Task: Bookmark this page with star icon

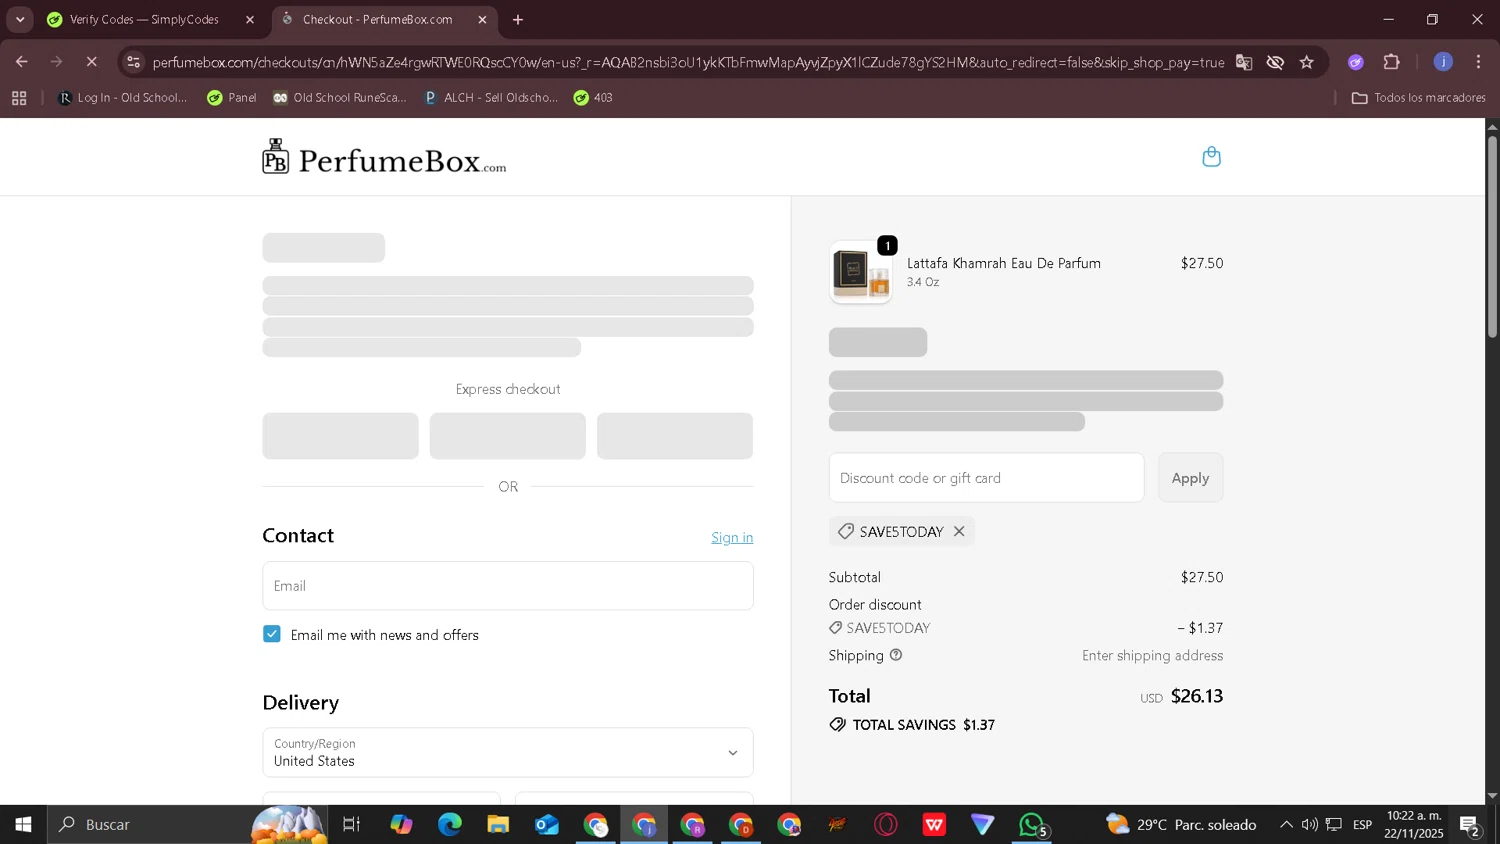Action: [1306, 62]
